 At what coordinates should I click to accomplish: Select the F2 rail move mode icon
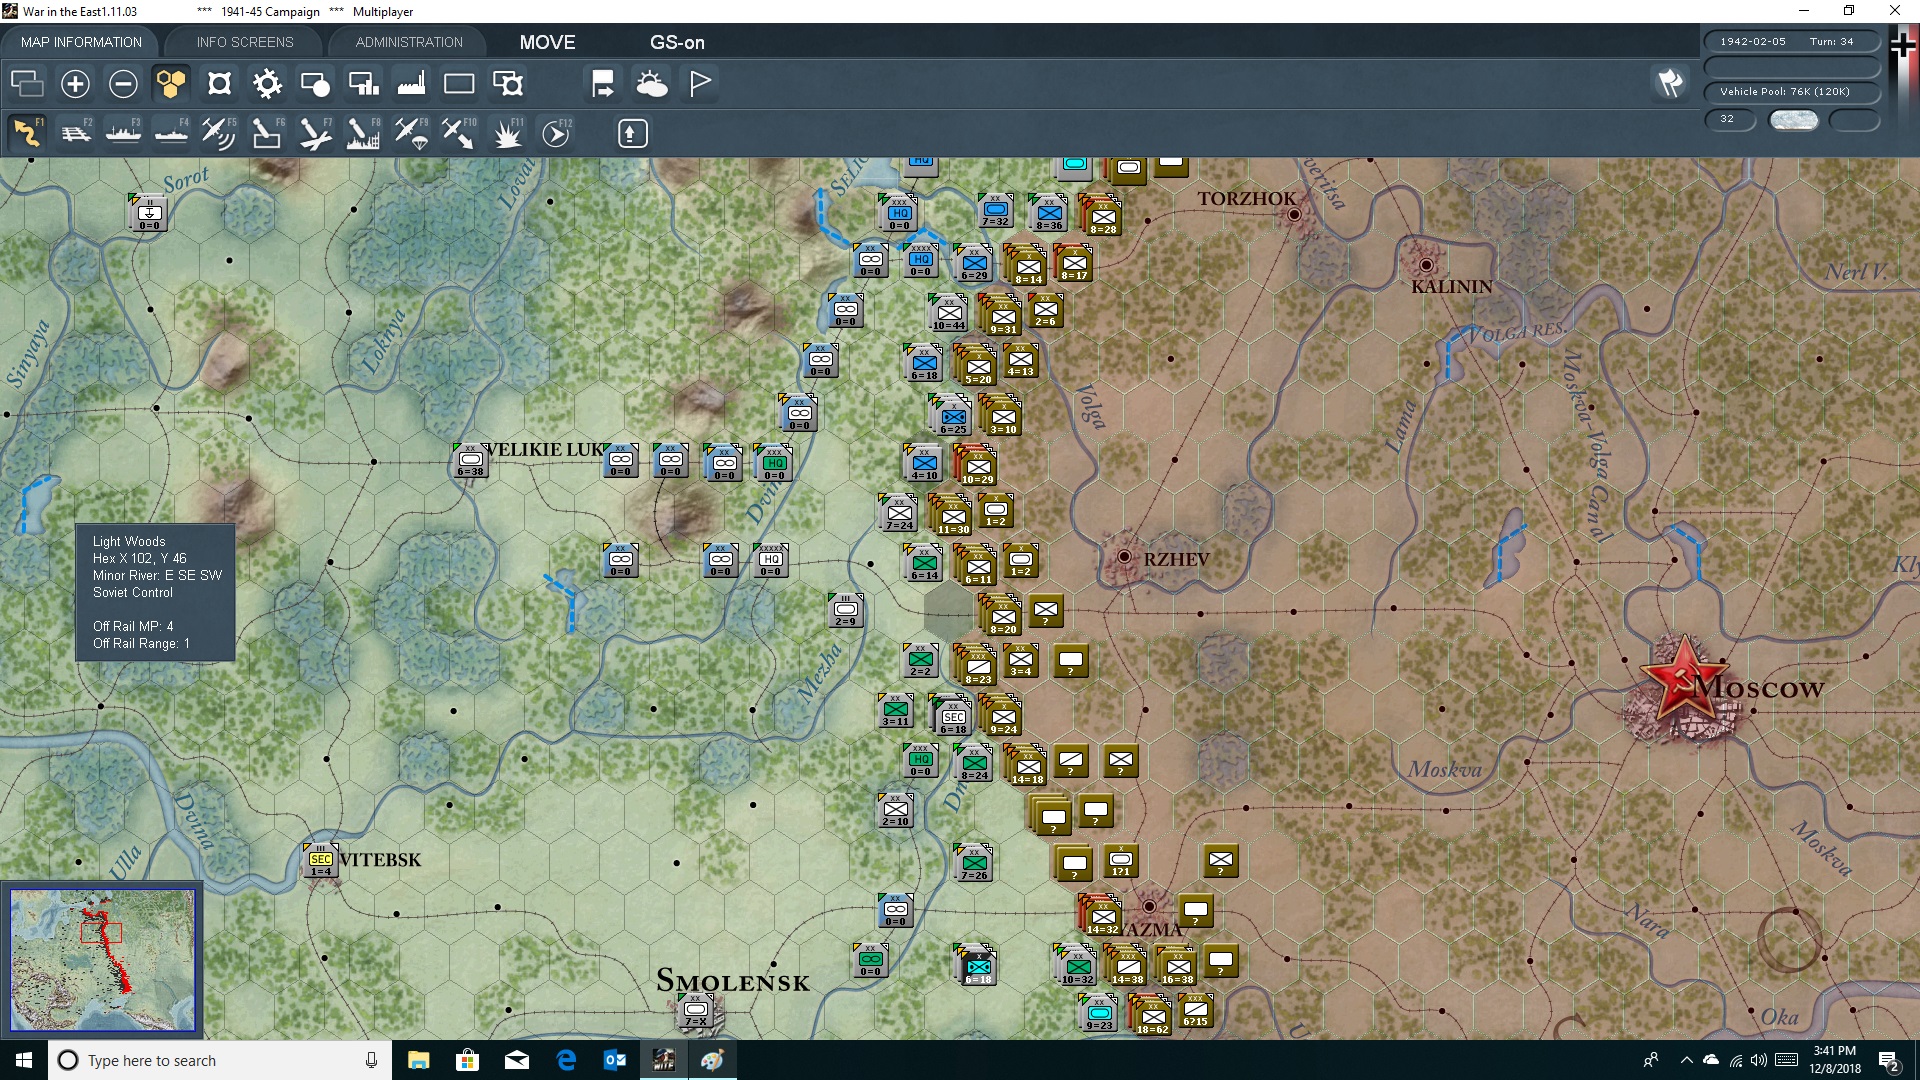click(x=75, y=133)
